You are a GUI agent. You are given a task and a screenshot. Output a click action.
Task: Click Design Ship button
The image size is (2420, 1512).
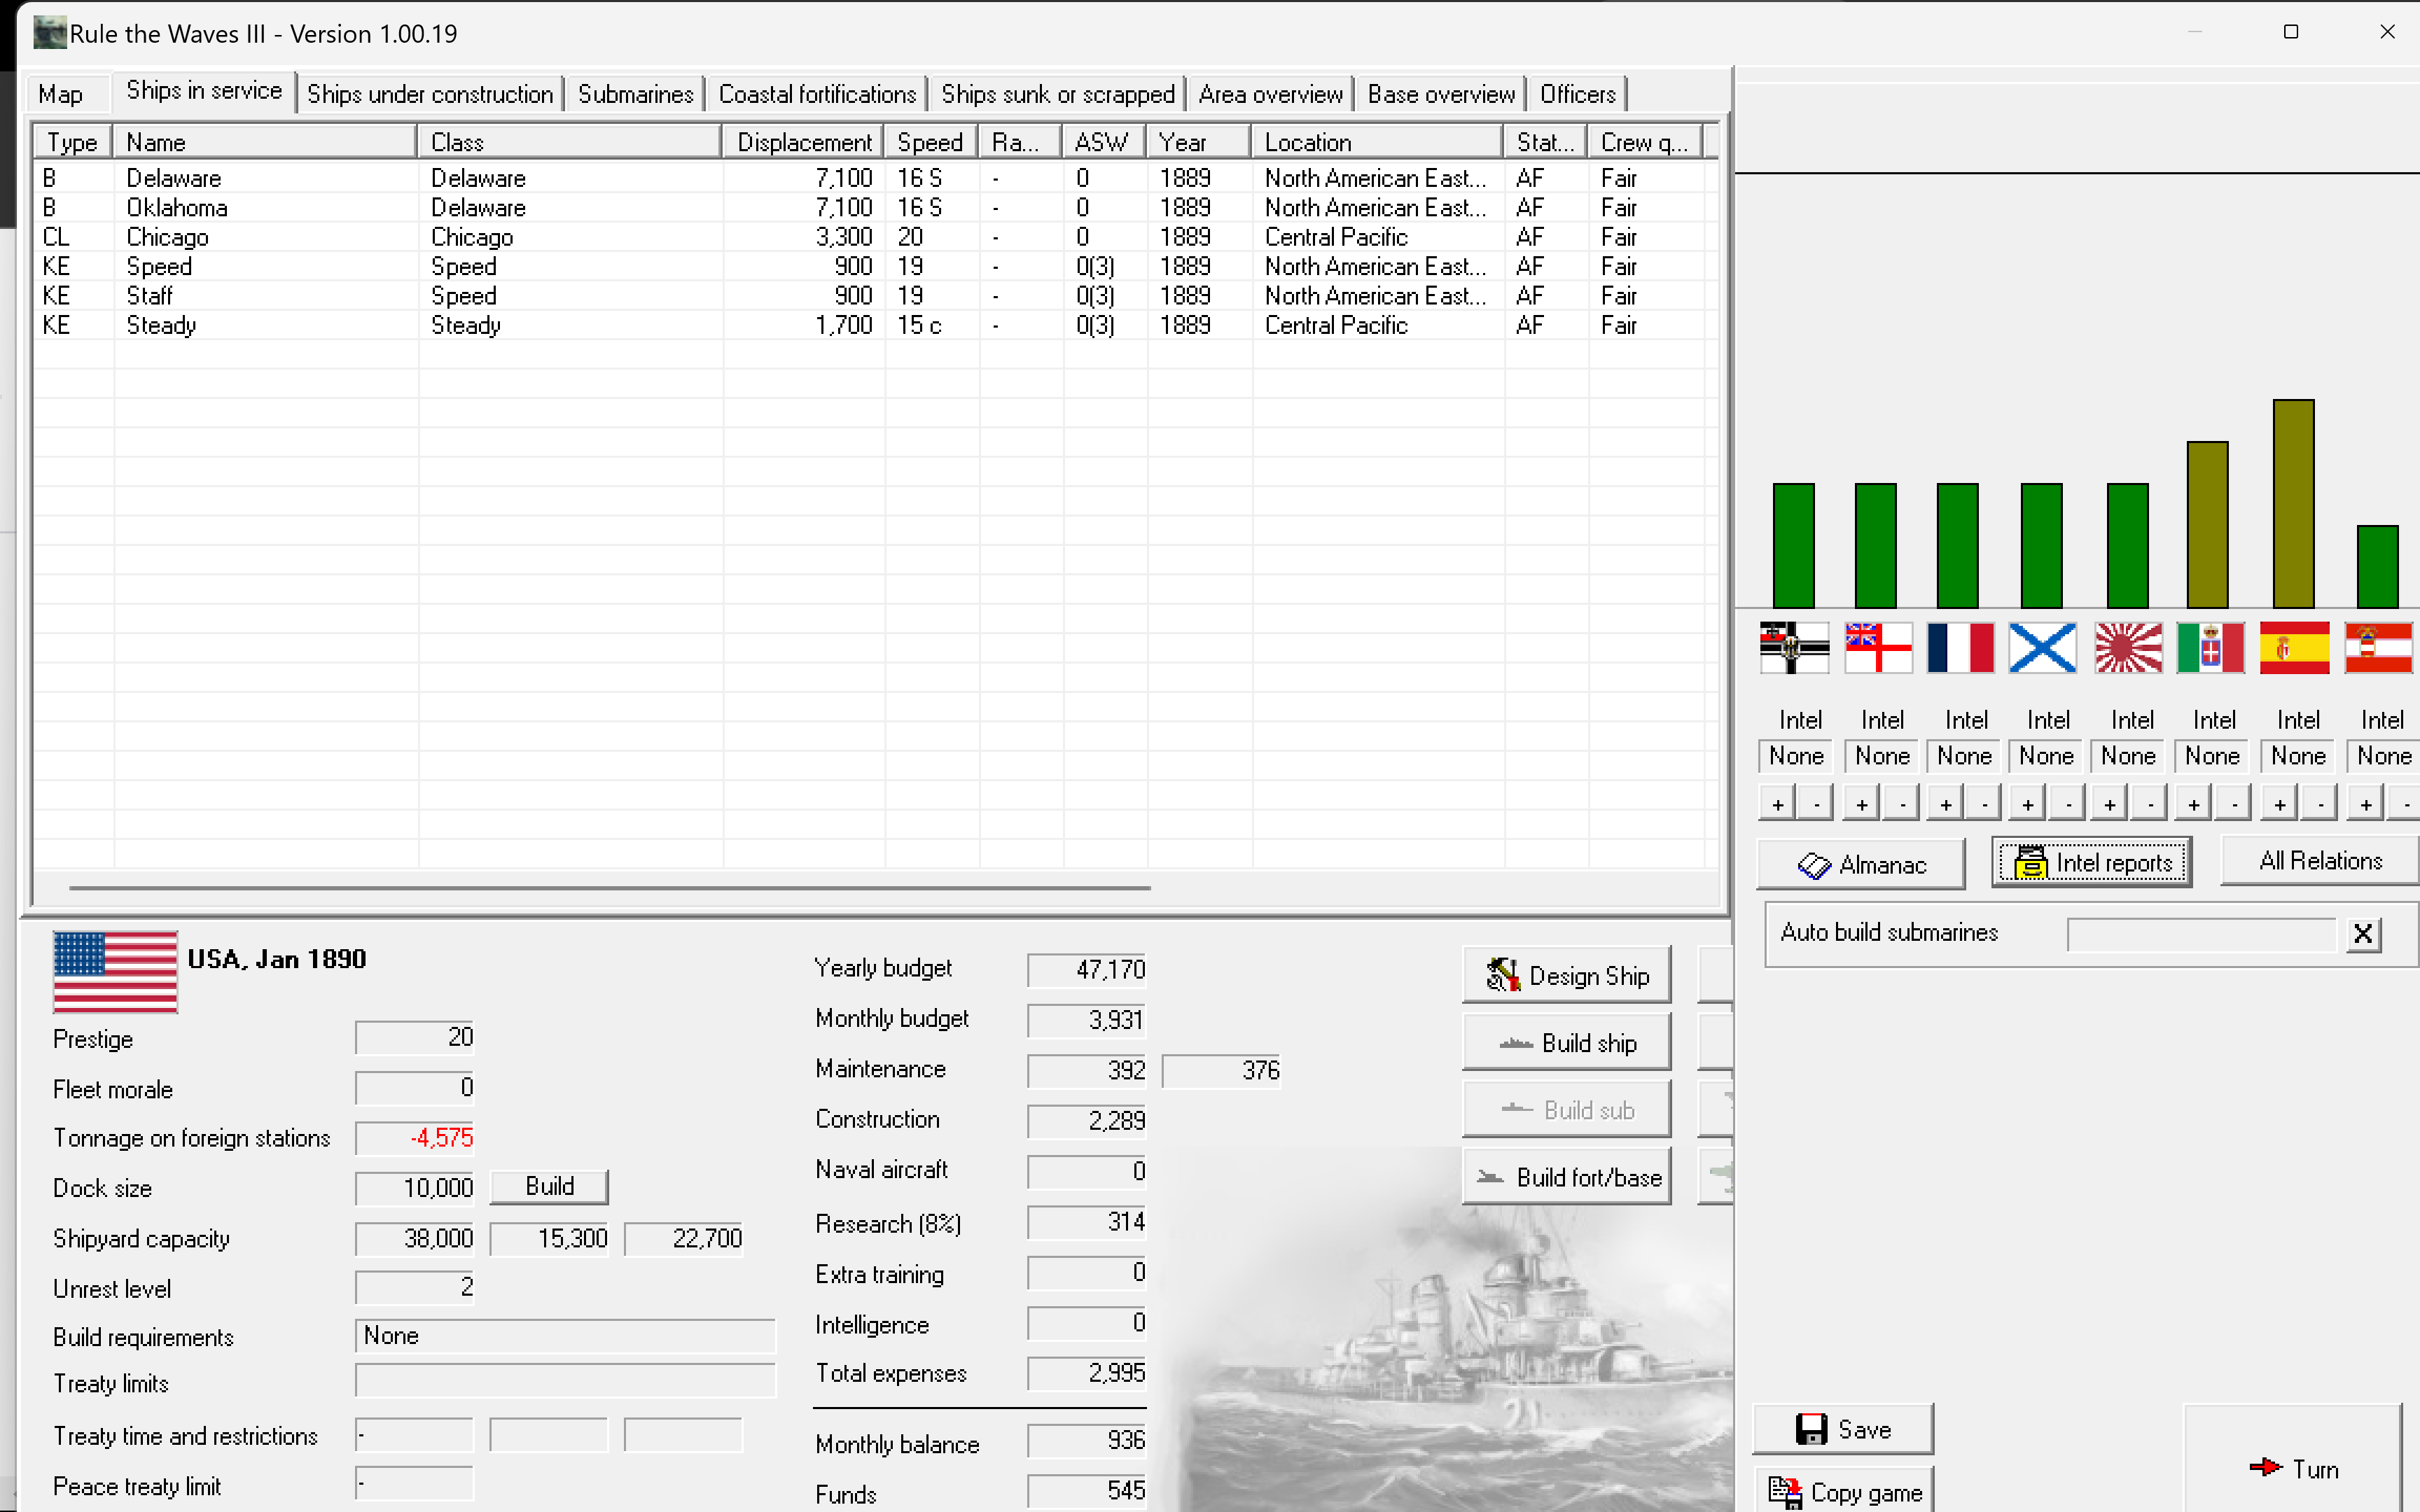tap(1567, 975)
